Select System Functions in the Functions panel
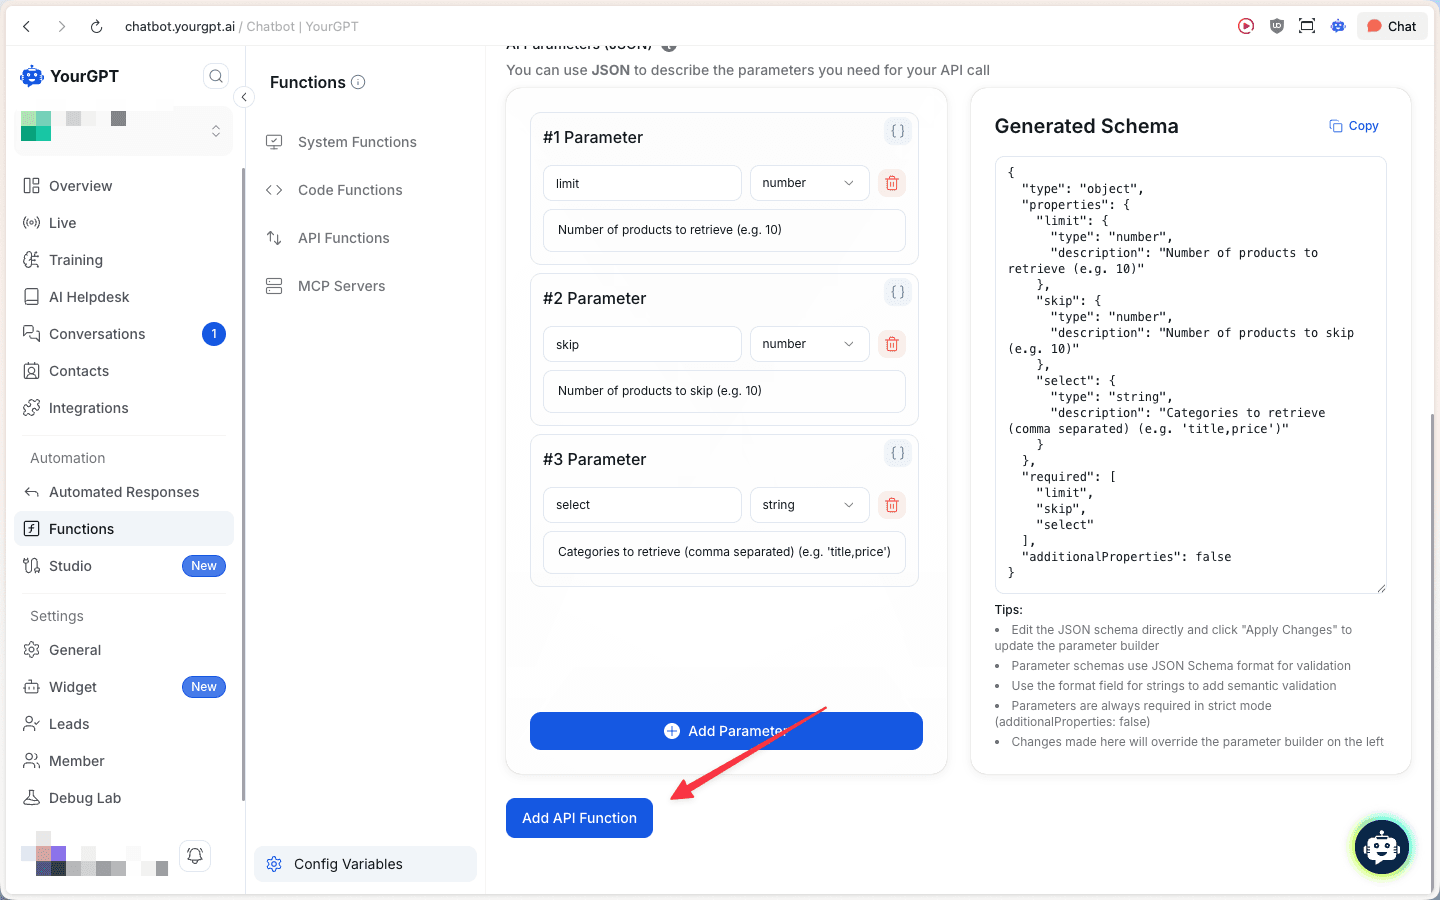 (356, 141)
